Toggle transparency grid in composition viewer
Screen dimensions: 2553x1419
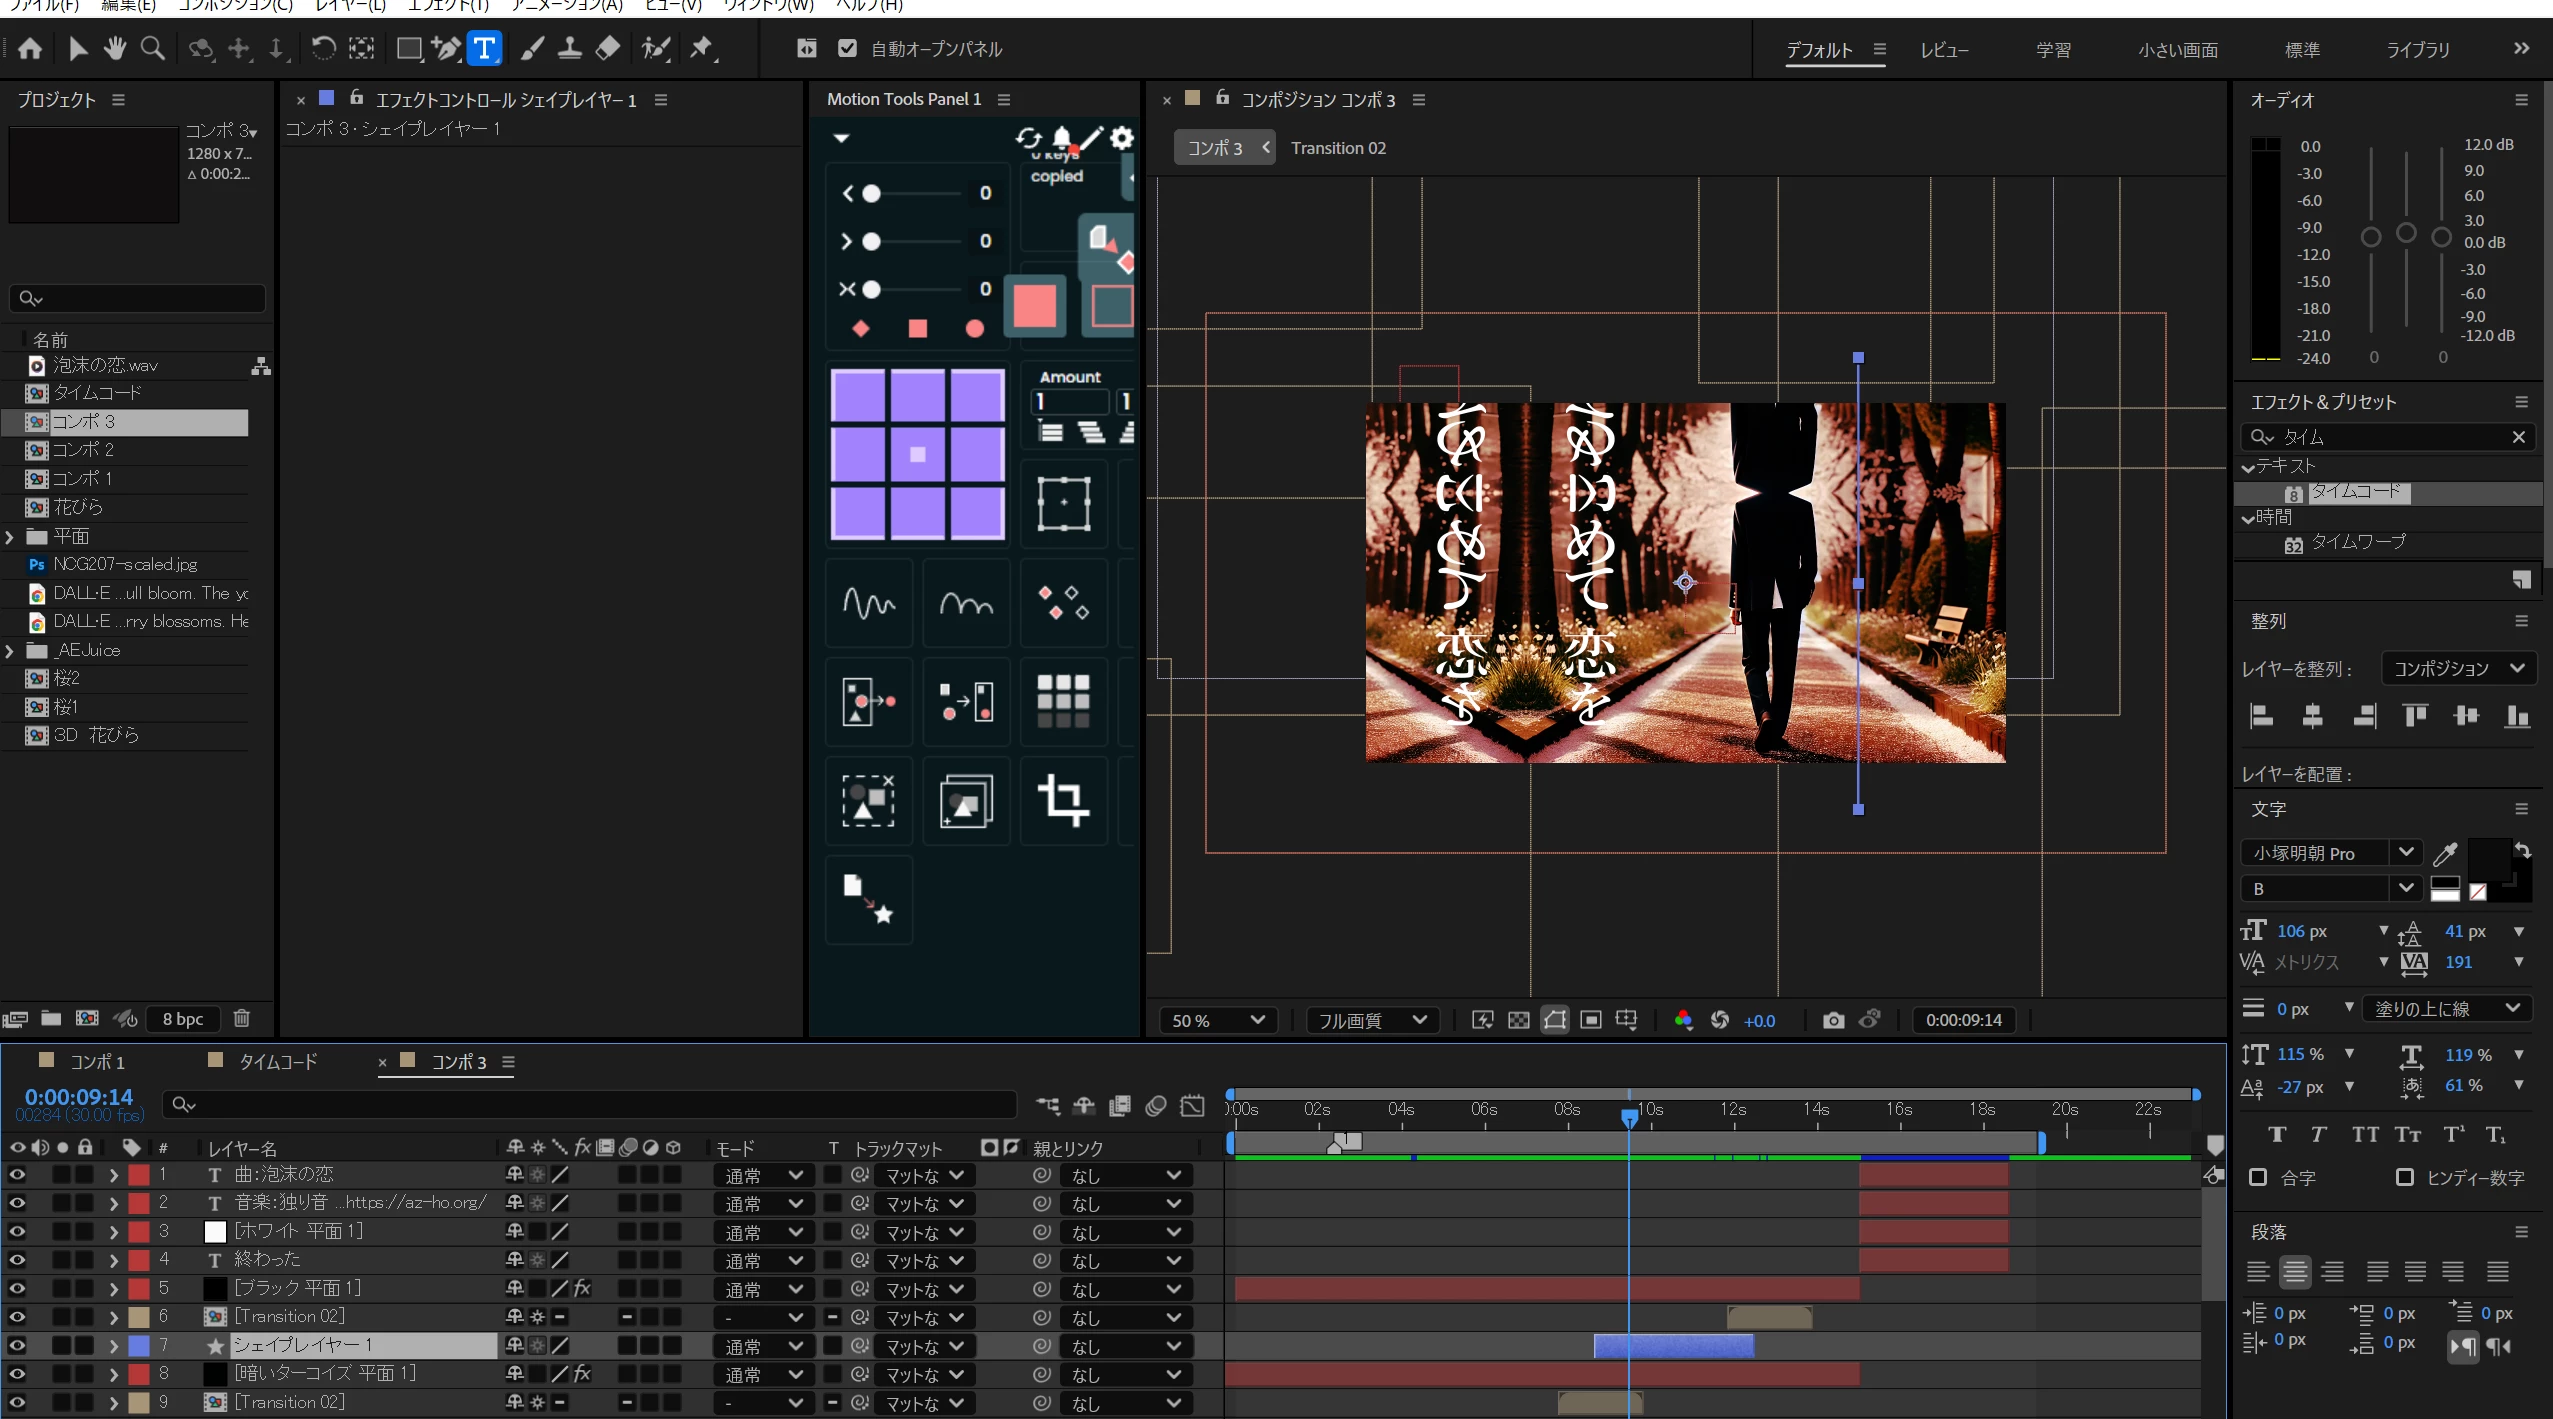click(x=1518, y=1020)
